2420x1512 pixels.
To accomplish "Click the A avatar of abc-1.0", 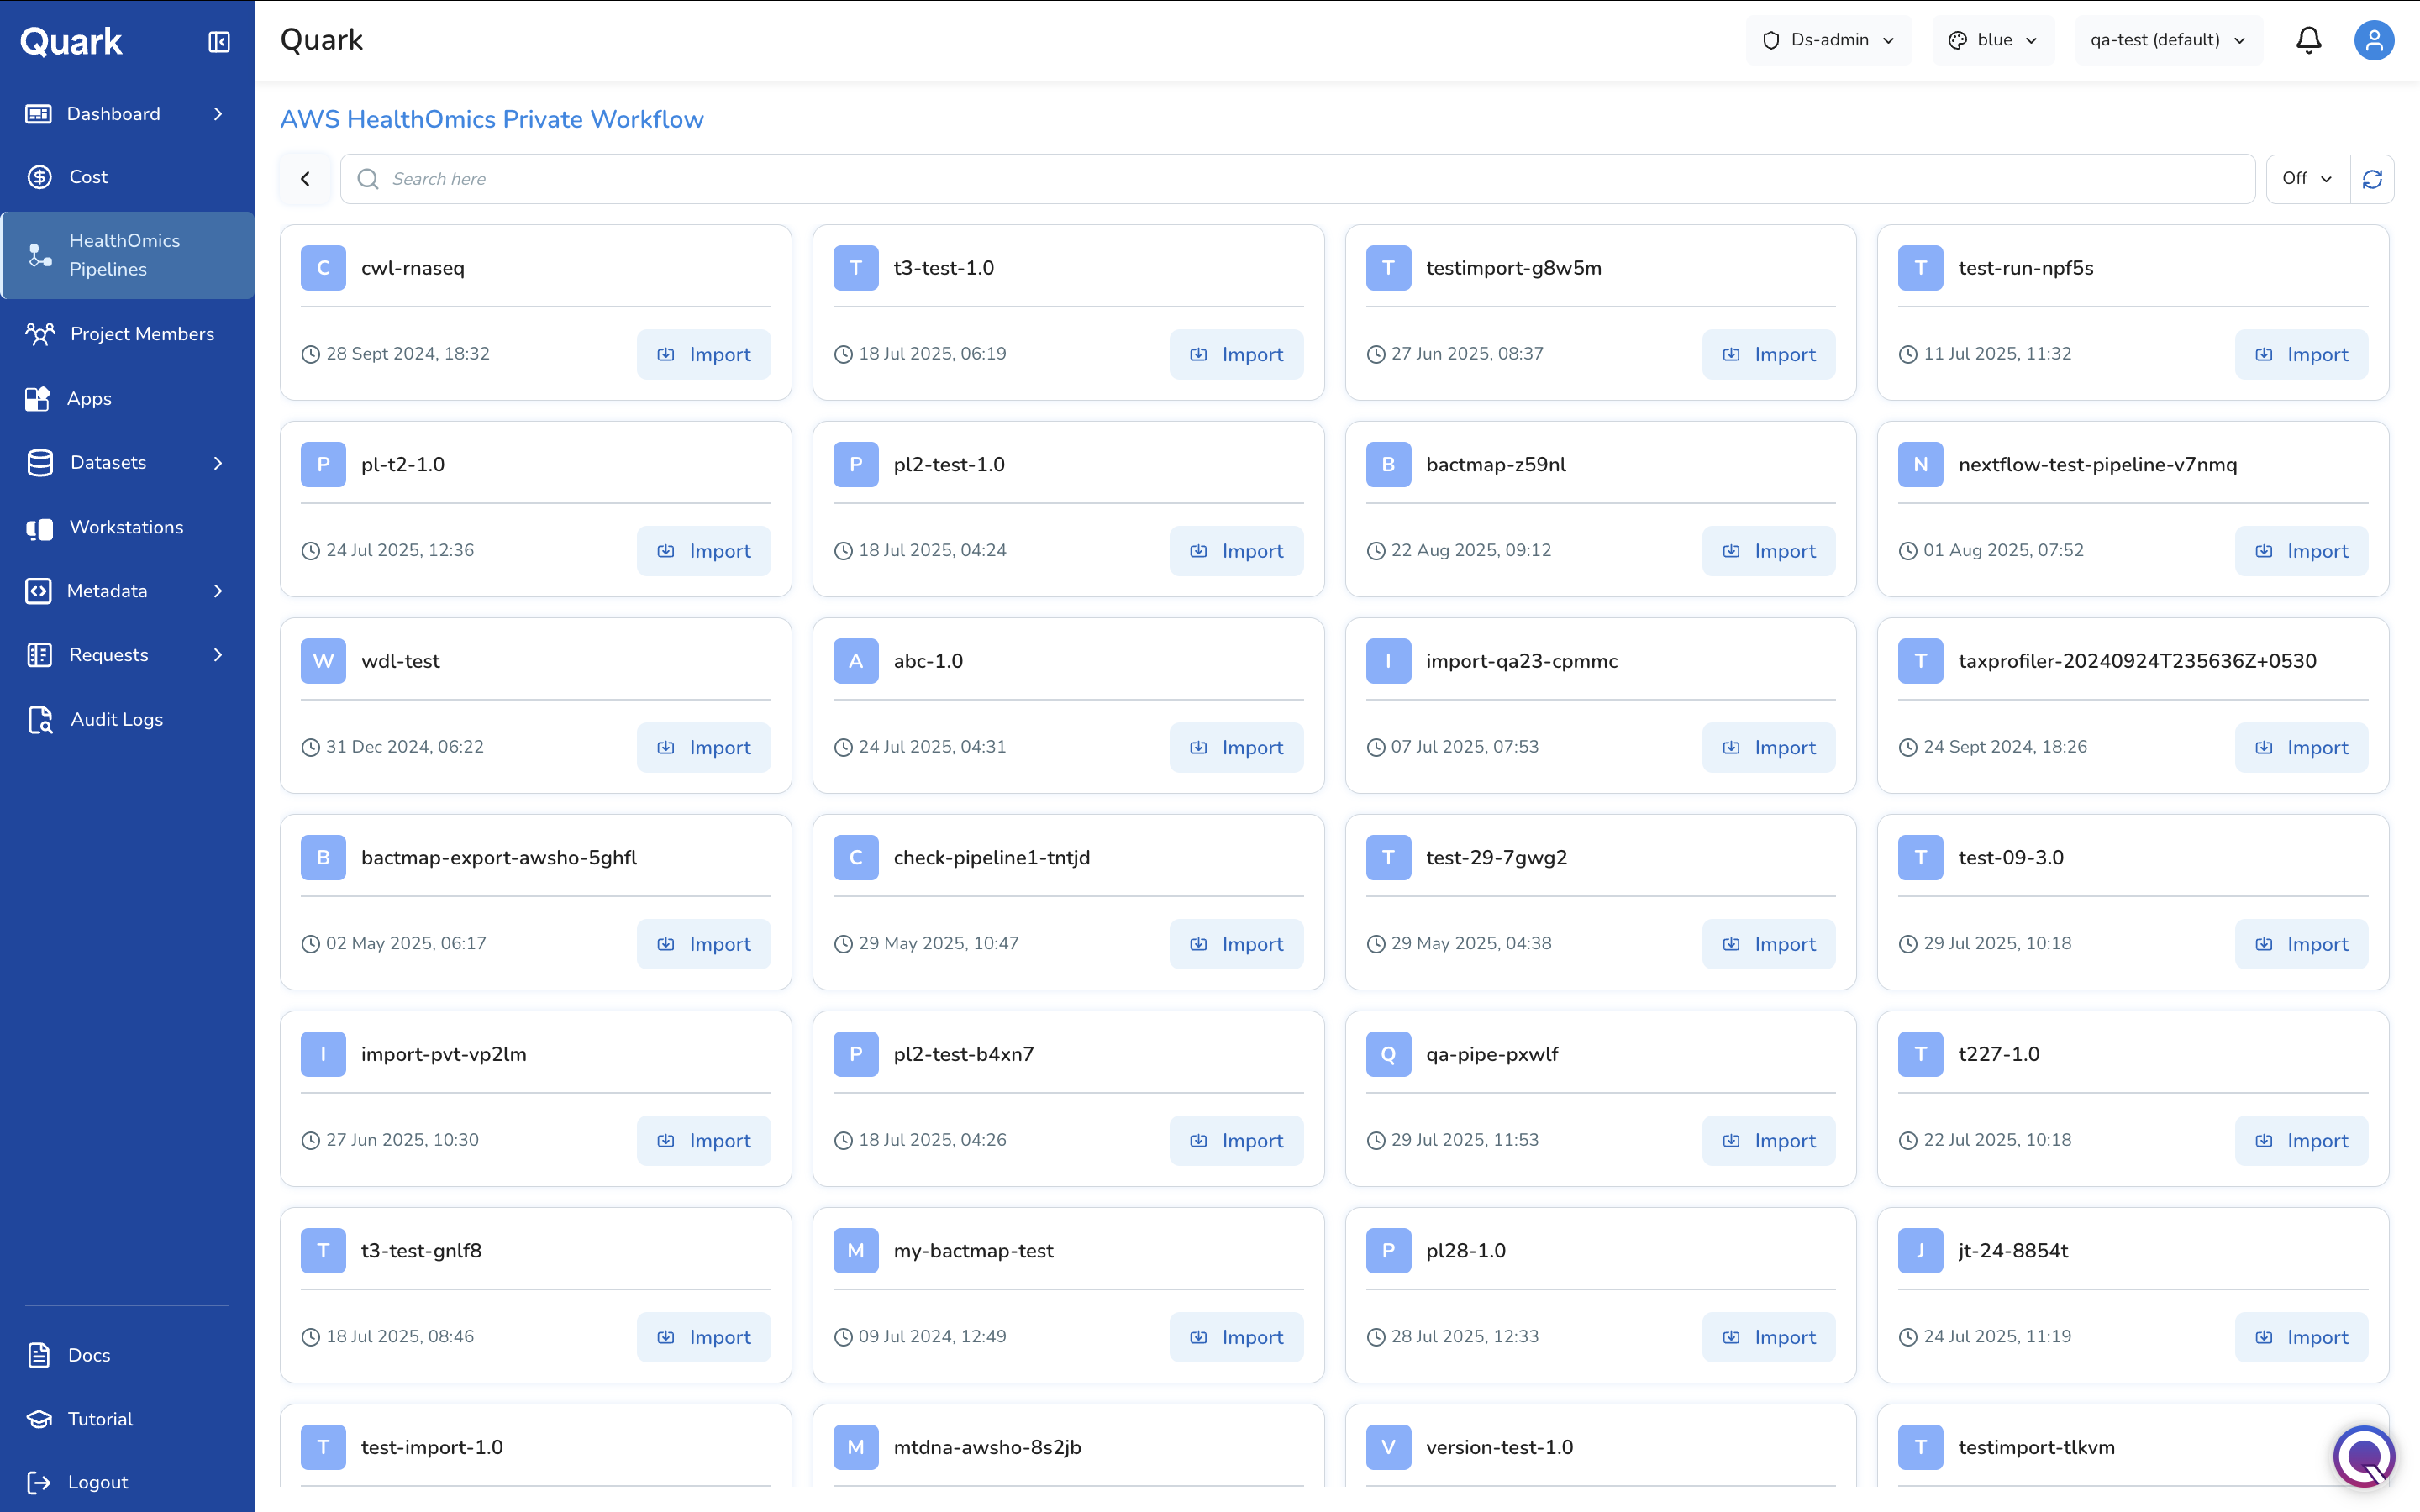I will 856,661.
